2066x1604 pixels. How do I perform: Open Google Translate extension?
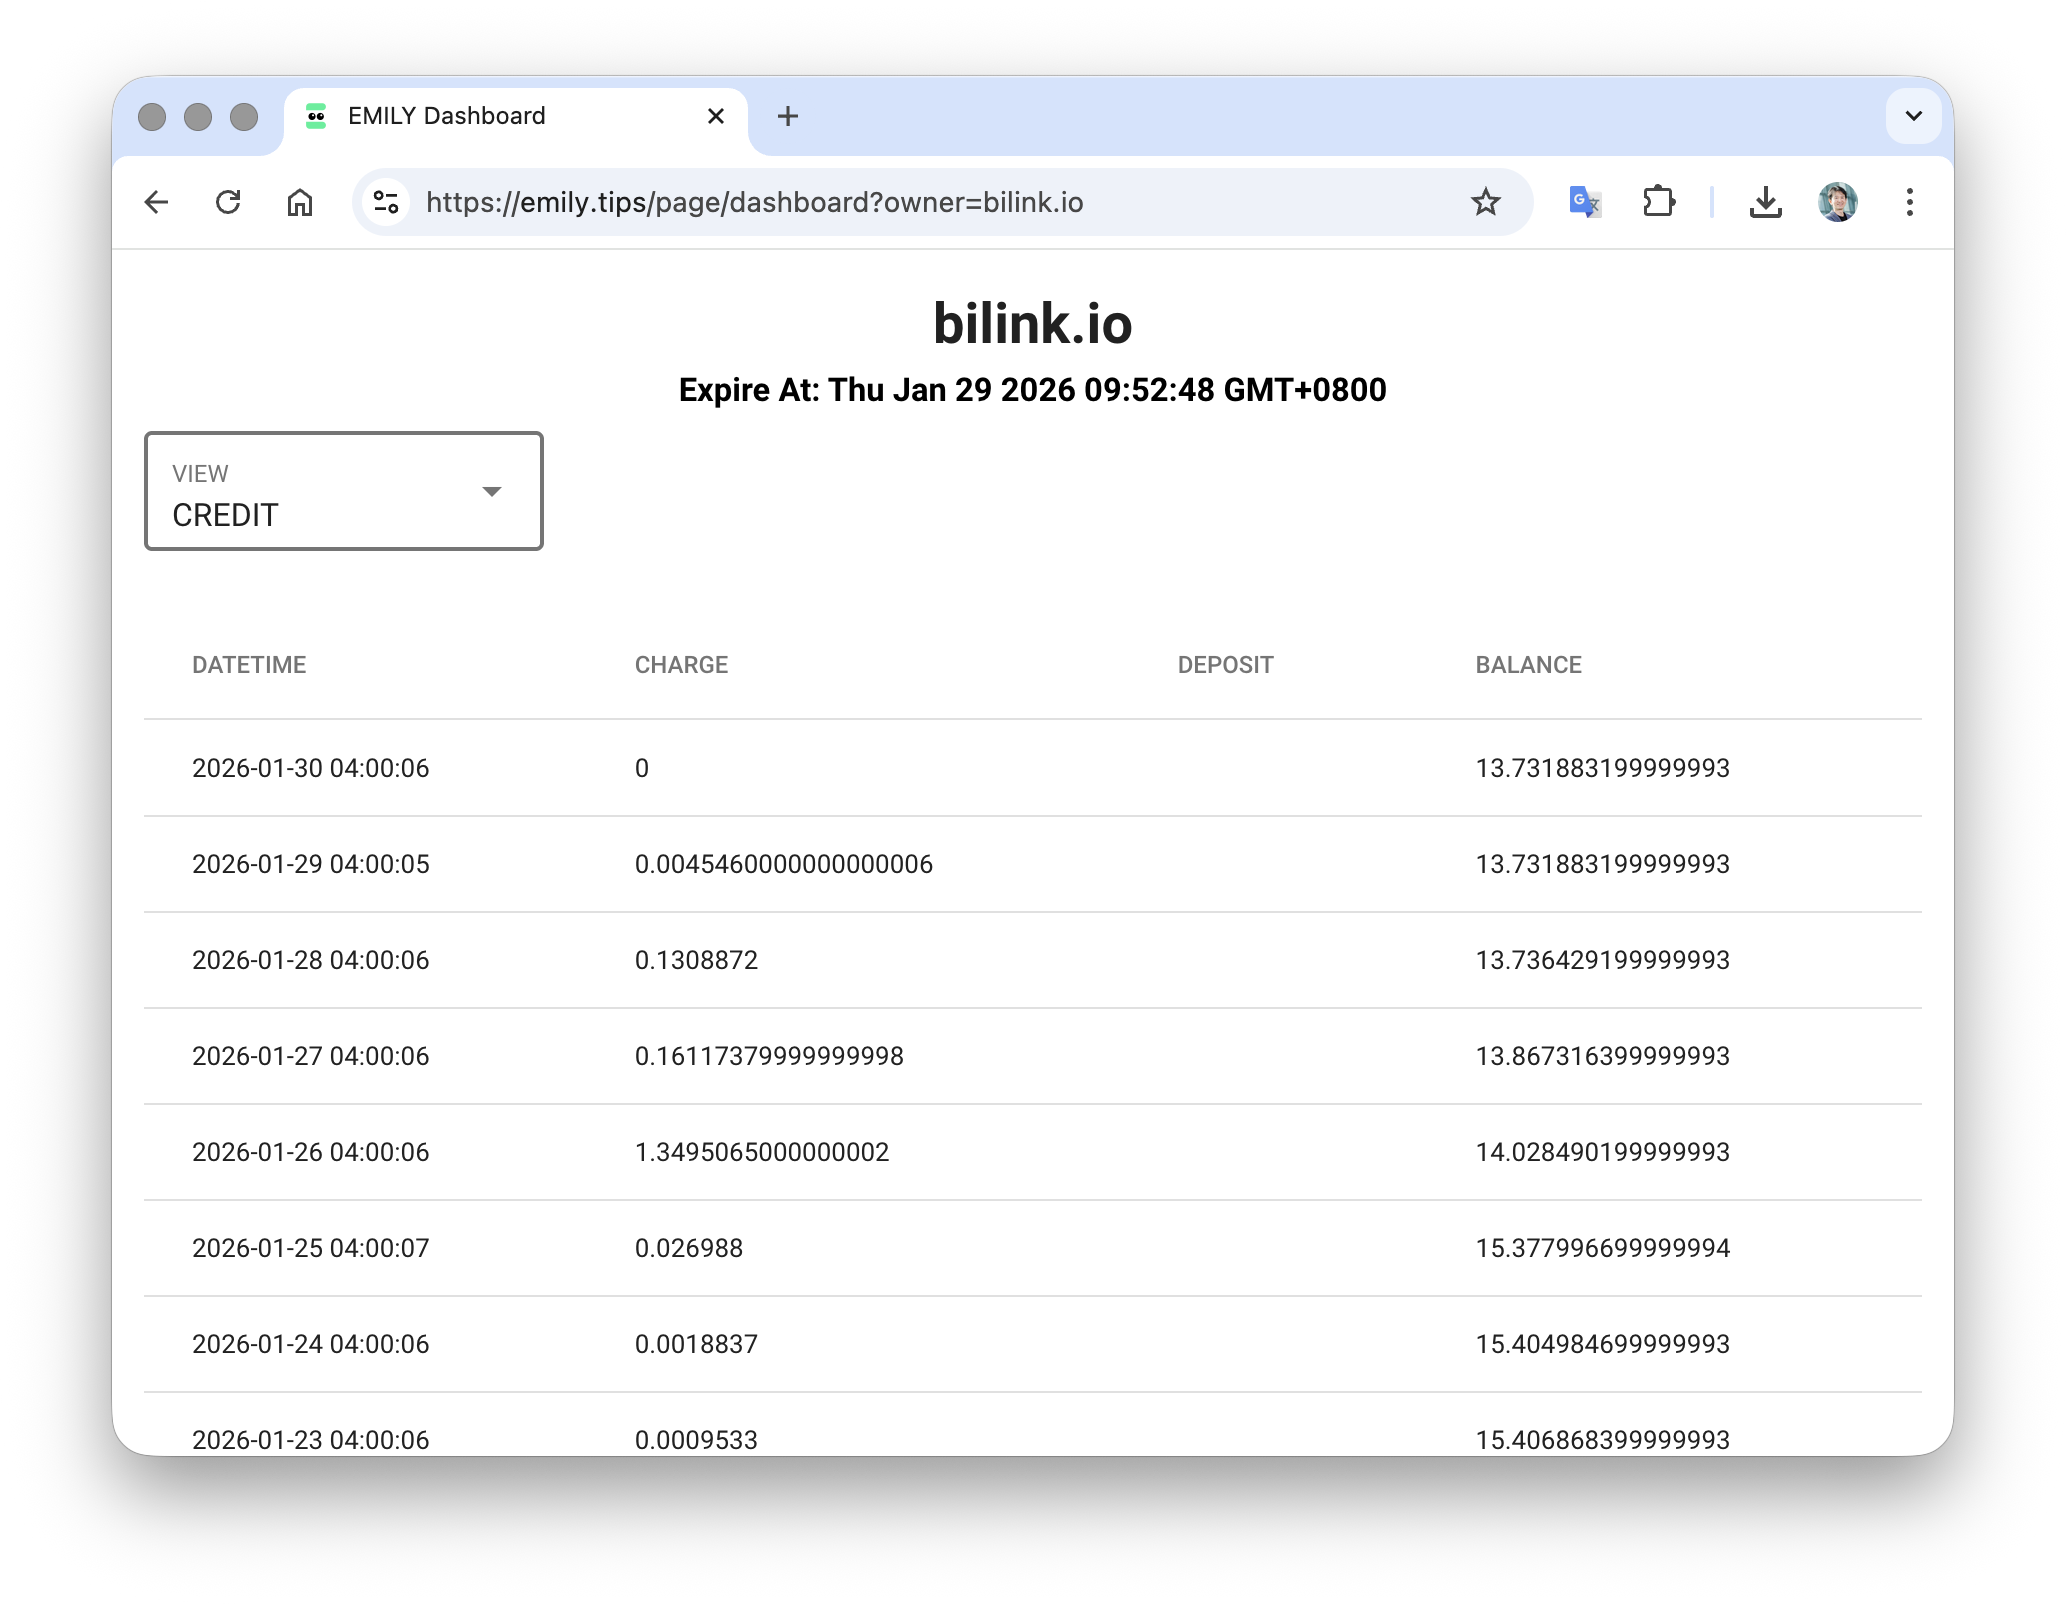click(1584, 203)
